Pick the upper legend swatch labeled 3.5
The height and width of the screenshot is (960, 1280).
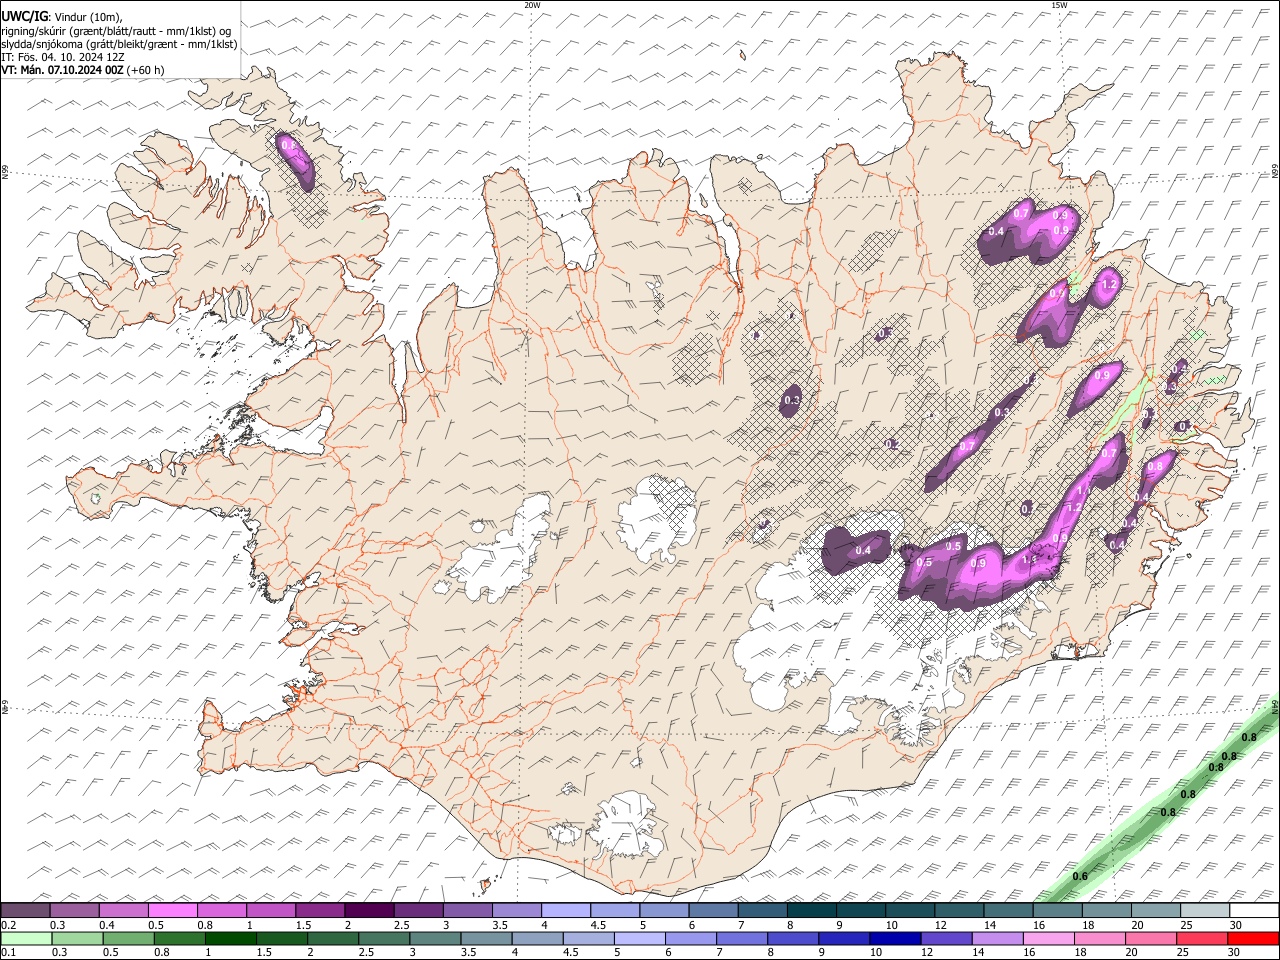[517, 910]
